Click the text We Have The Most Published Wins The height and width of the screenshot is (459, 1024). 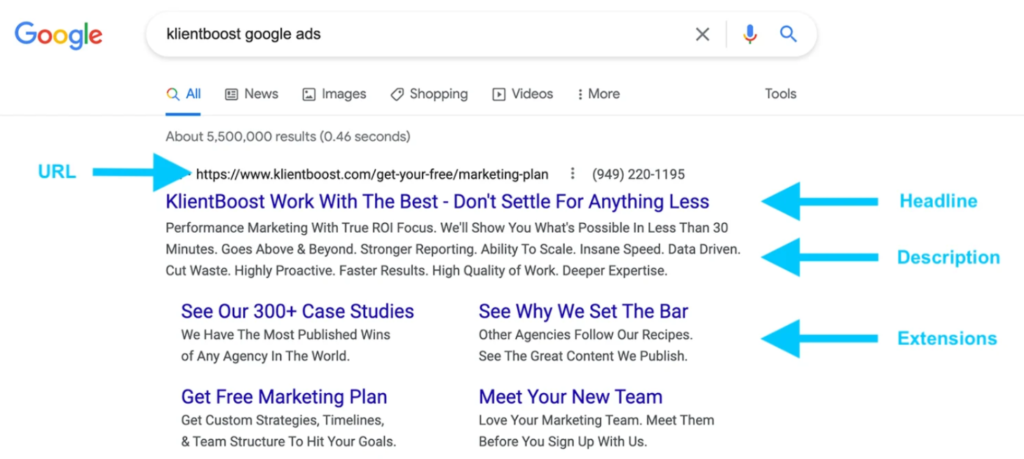285,335
